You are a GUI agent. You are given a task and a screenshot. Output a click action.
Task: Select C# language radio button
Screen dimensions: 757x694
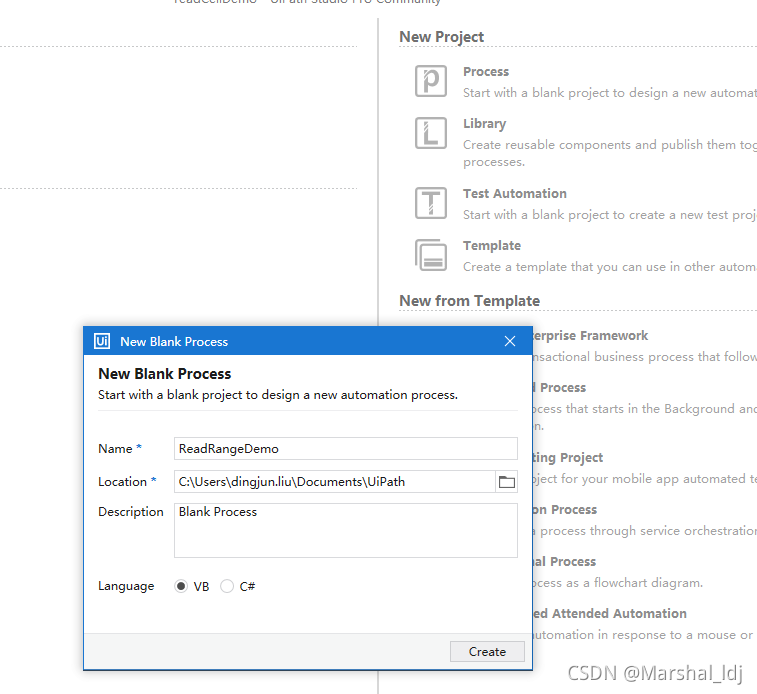coord(227,586)
